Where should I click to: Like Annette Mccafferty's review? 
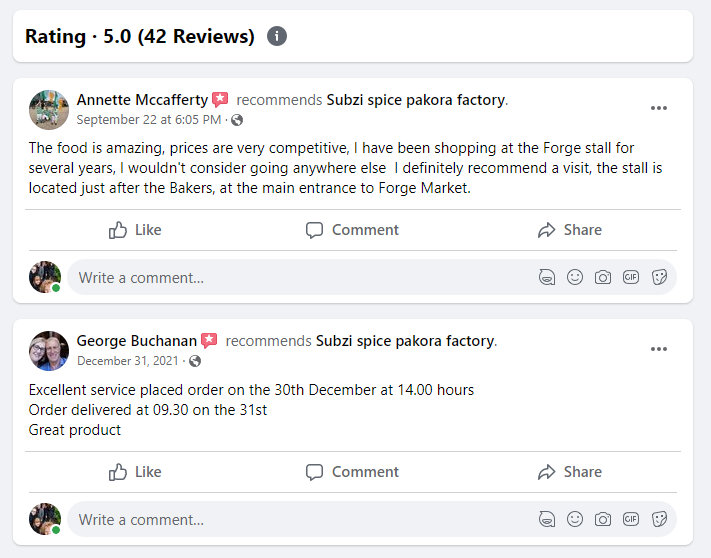(x=135, y=230)
